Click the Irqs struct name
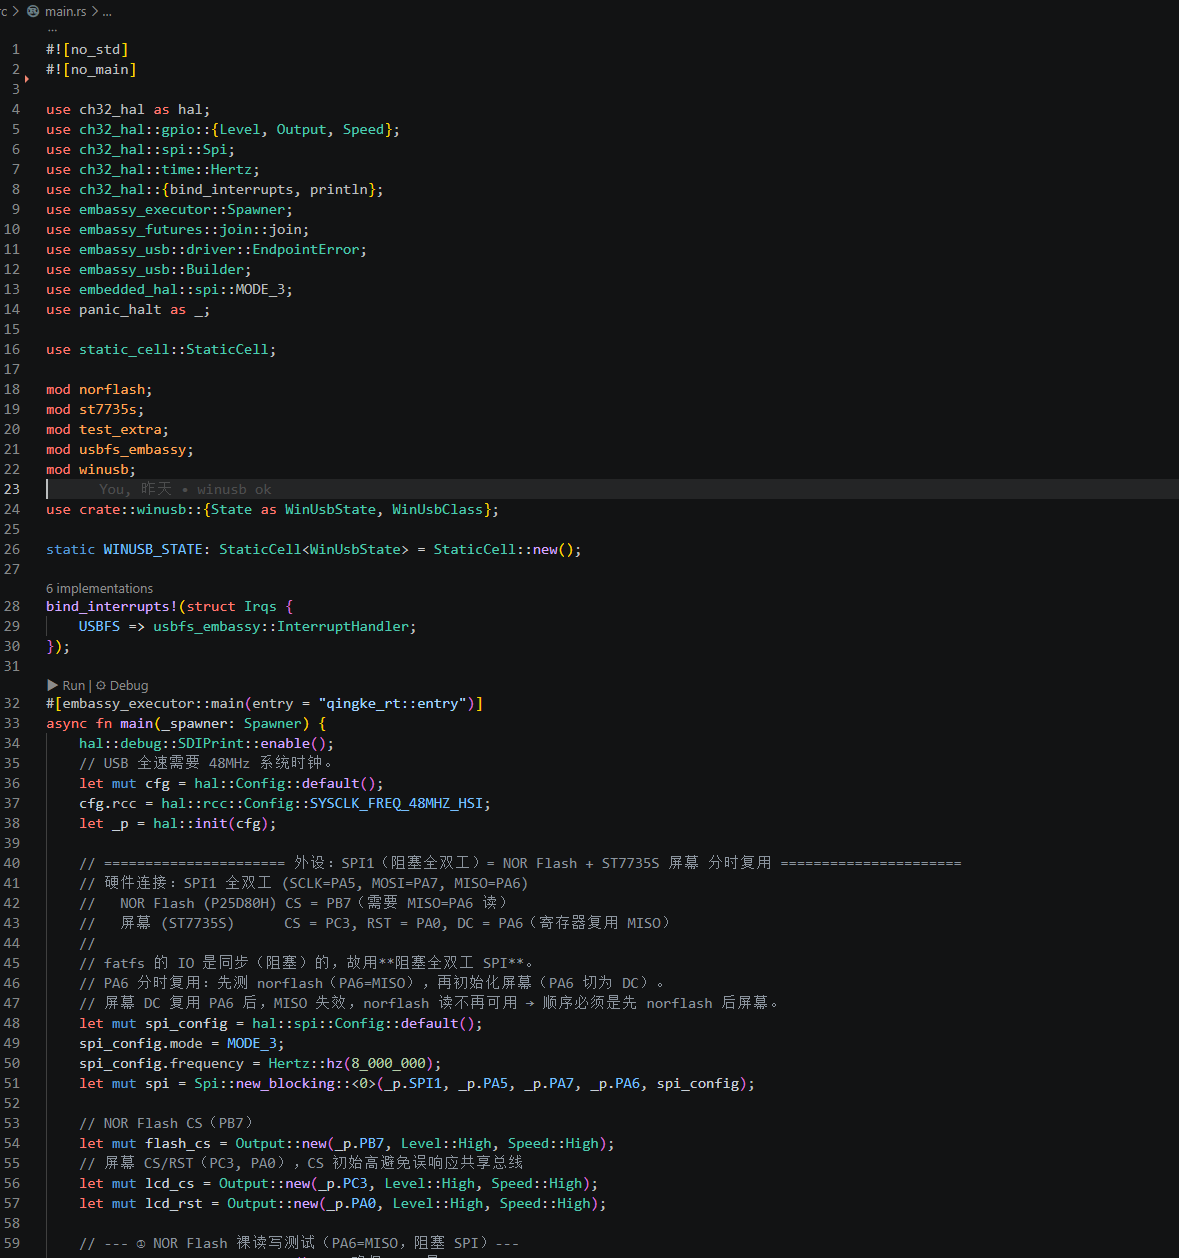 (260, 606)
